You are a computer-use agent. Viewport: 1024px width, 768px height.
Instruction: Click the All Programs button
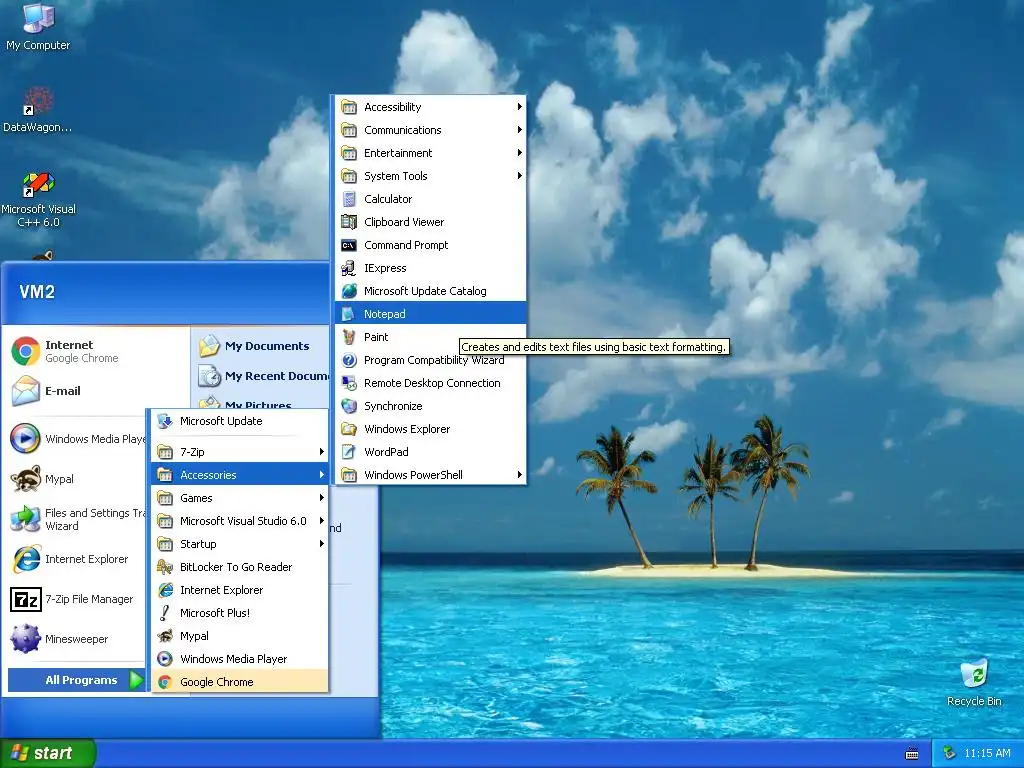[x=77, y=680]
